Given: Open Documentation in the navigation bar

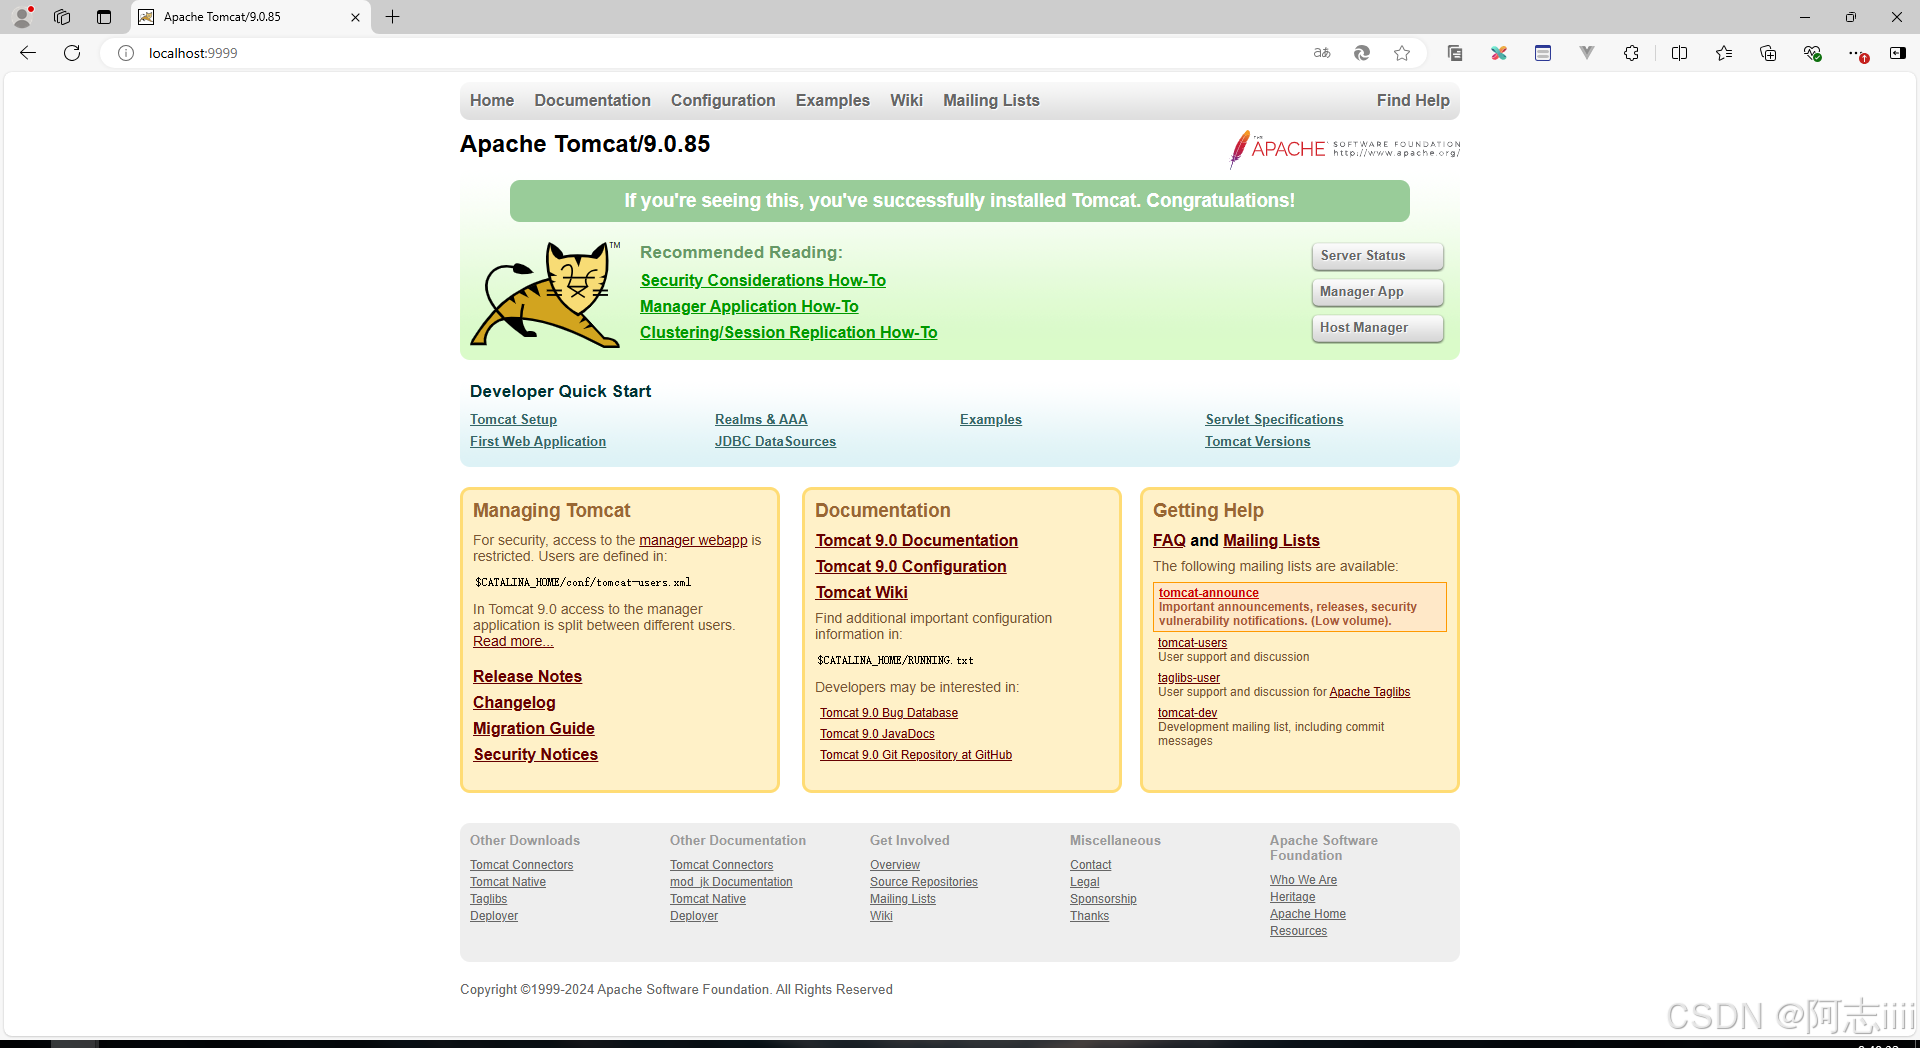Looking at the screenshot, I should [592, 100].
